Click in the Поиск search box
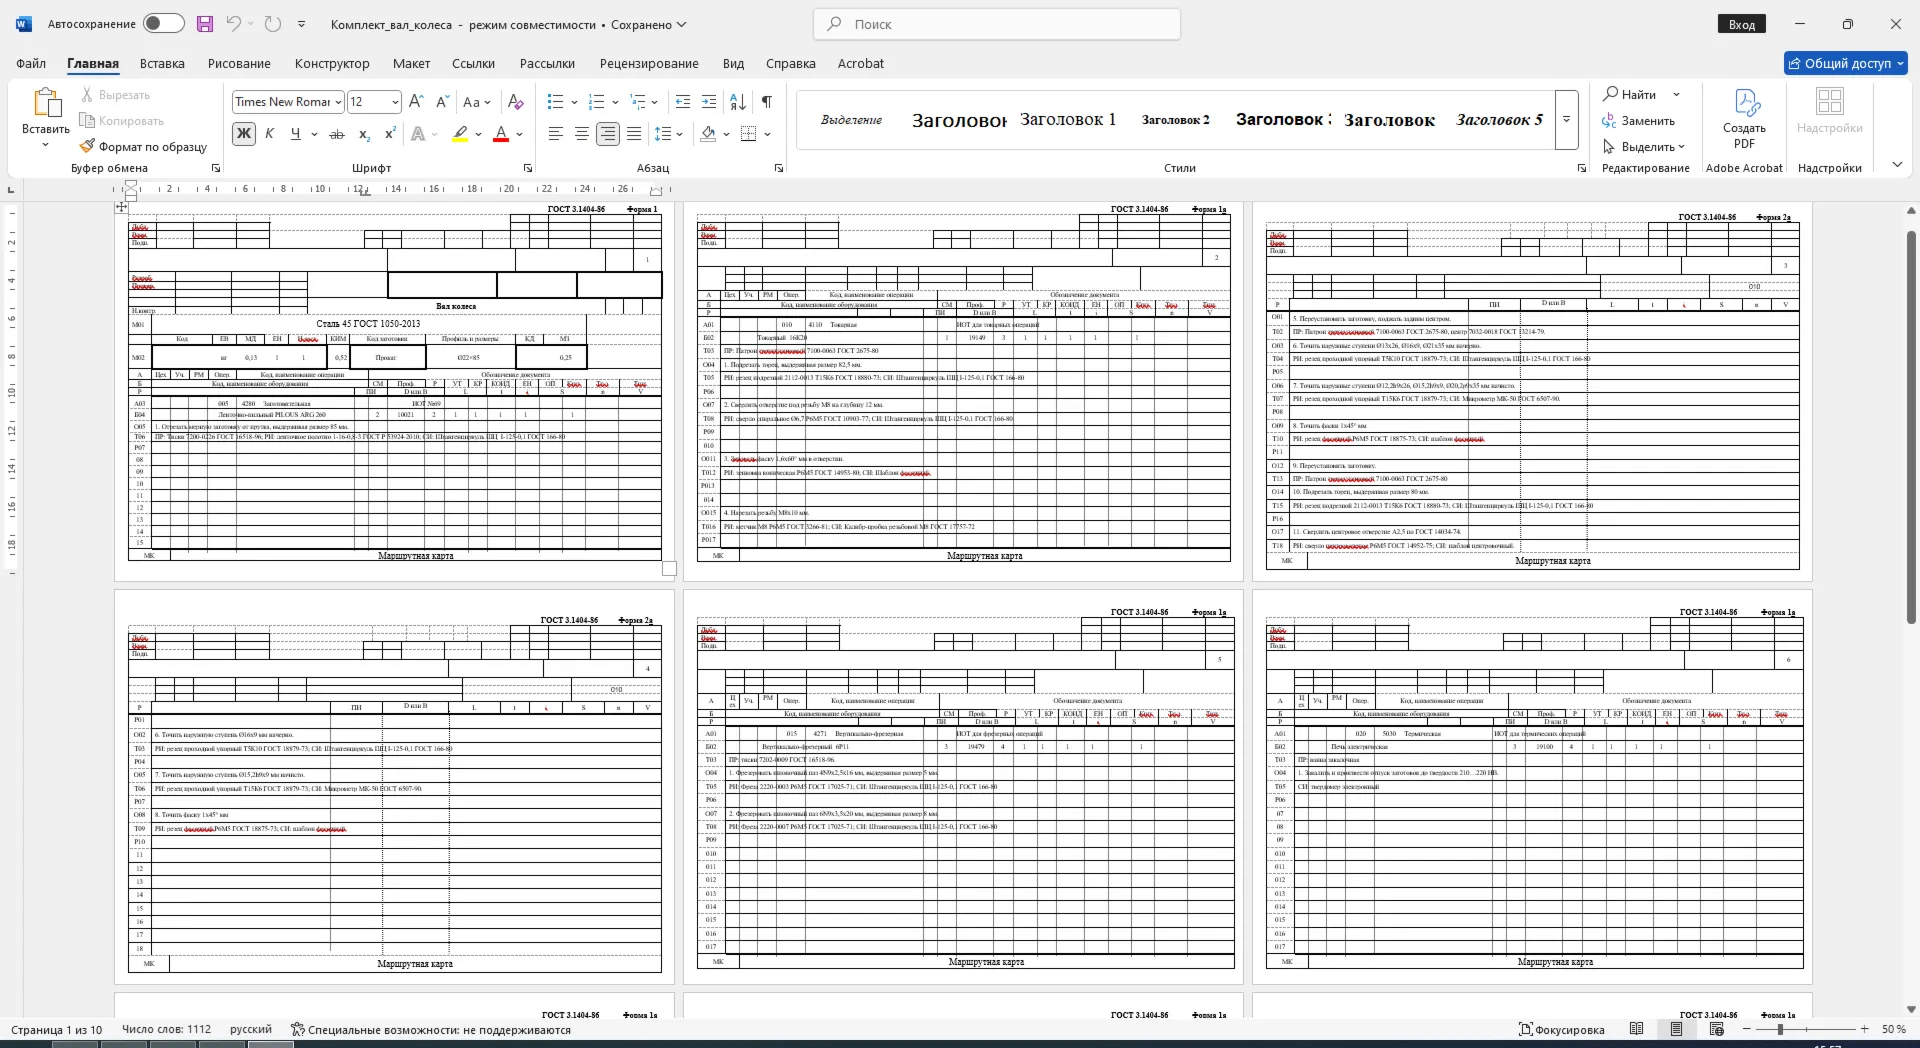1920x1048 pixels. (x=997, y=24)
